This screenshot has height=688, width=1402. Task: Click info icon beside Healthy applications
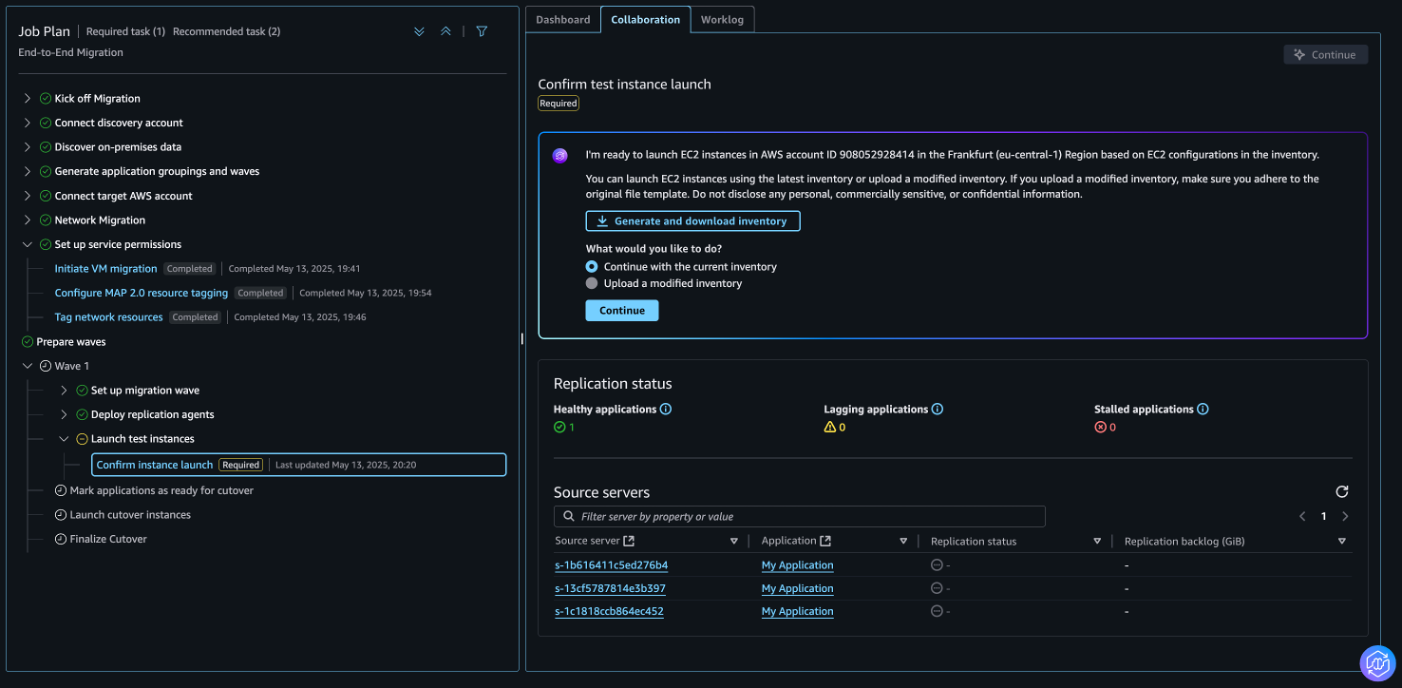tap(666, 409)
